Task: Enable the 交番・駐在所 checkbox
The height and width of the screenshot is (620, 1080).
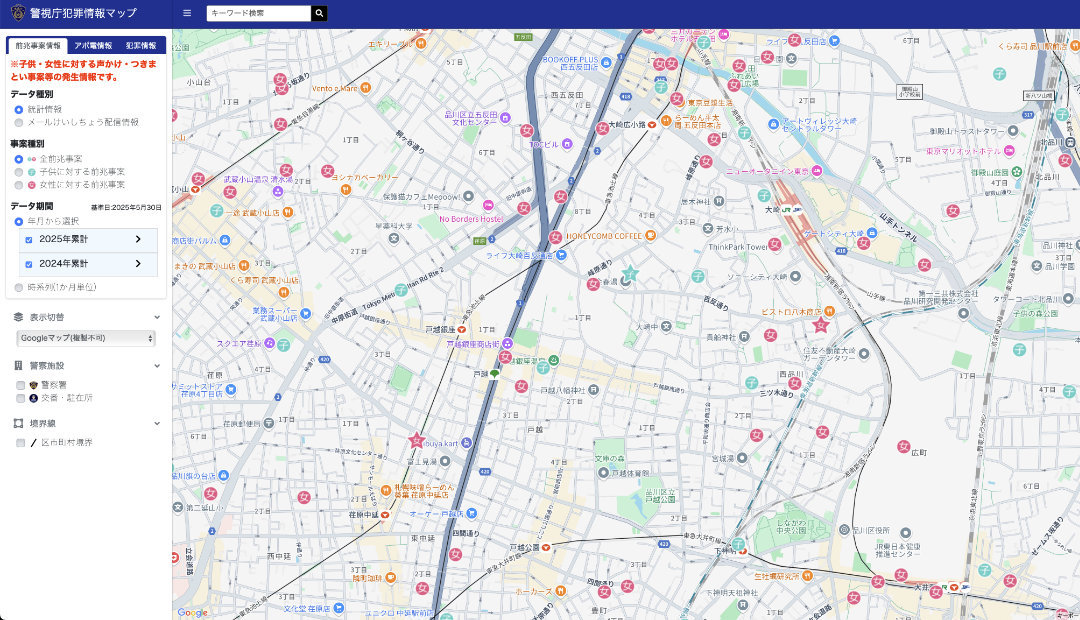Action: [x=21, y=398]
